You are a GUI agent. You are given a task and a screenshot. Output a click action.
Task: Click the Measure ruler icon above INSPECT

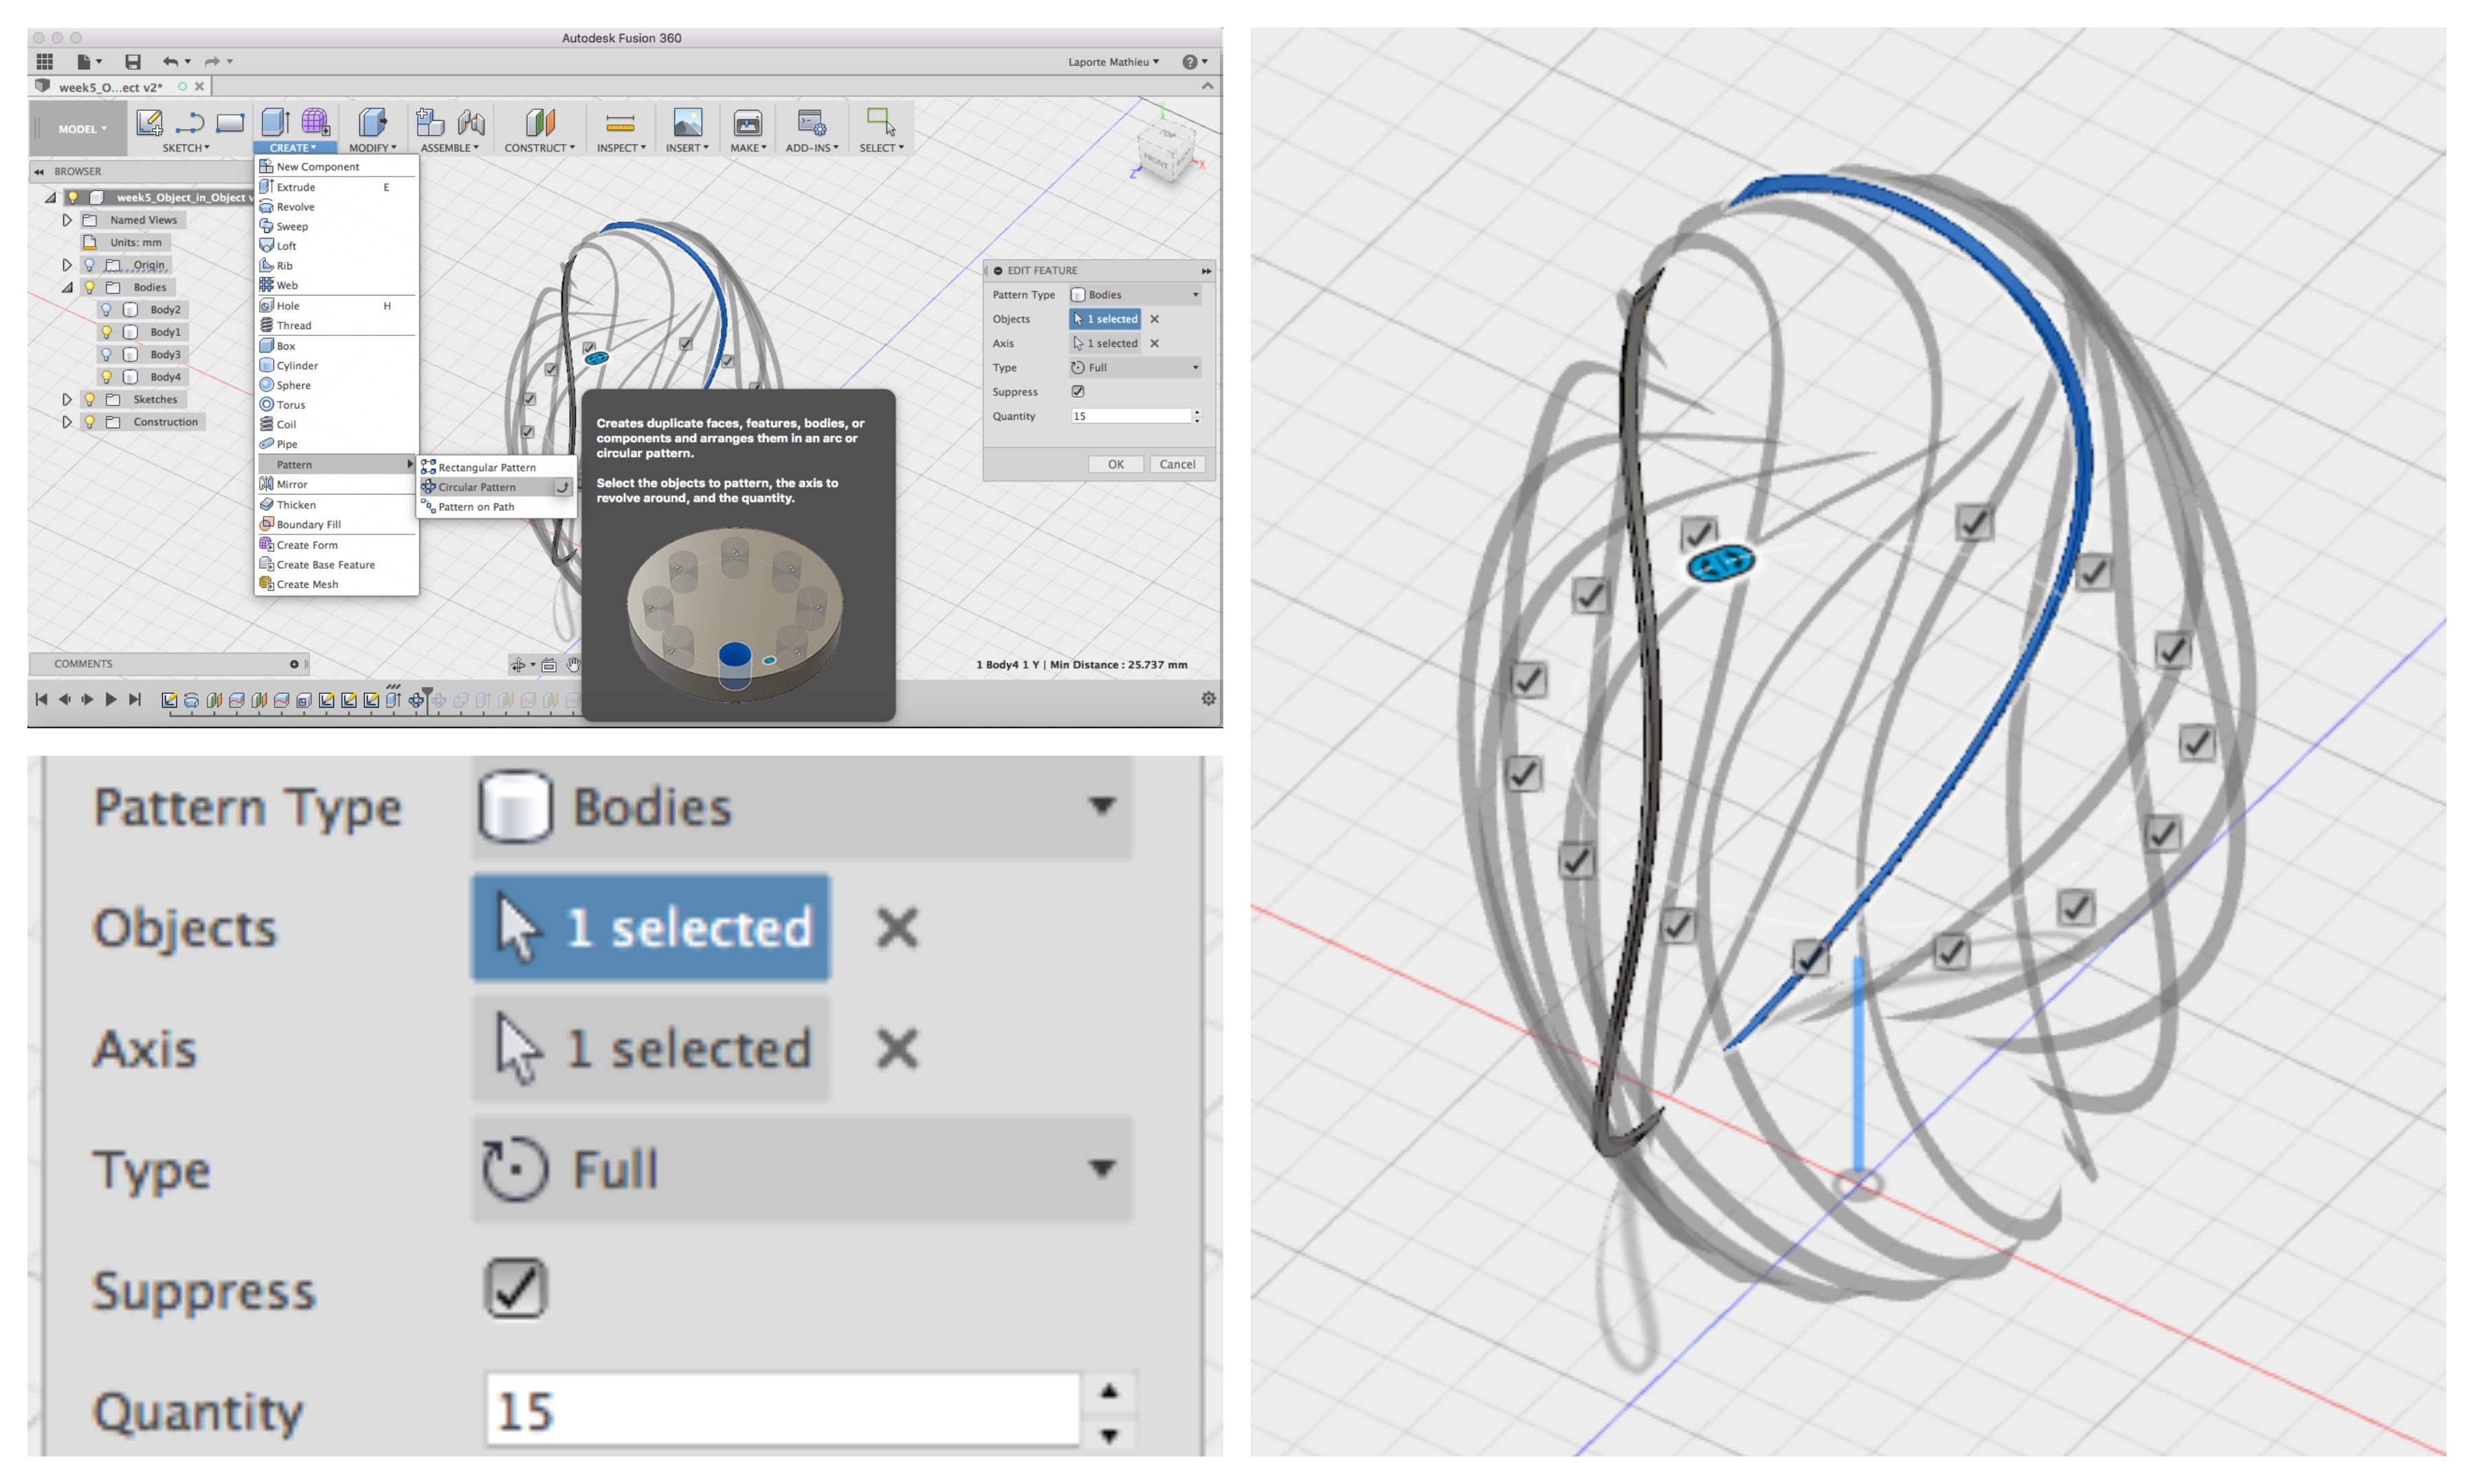[620, 123]
